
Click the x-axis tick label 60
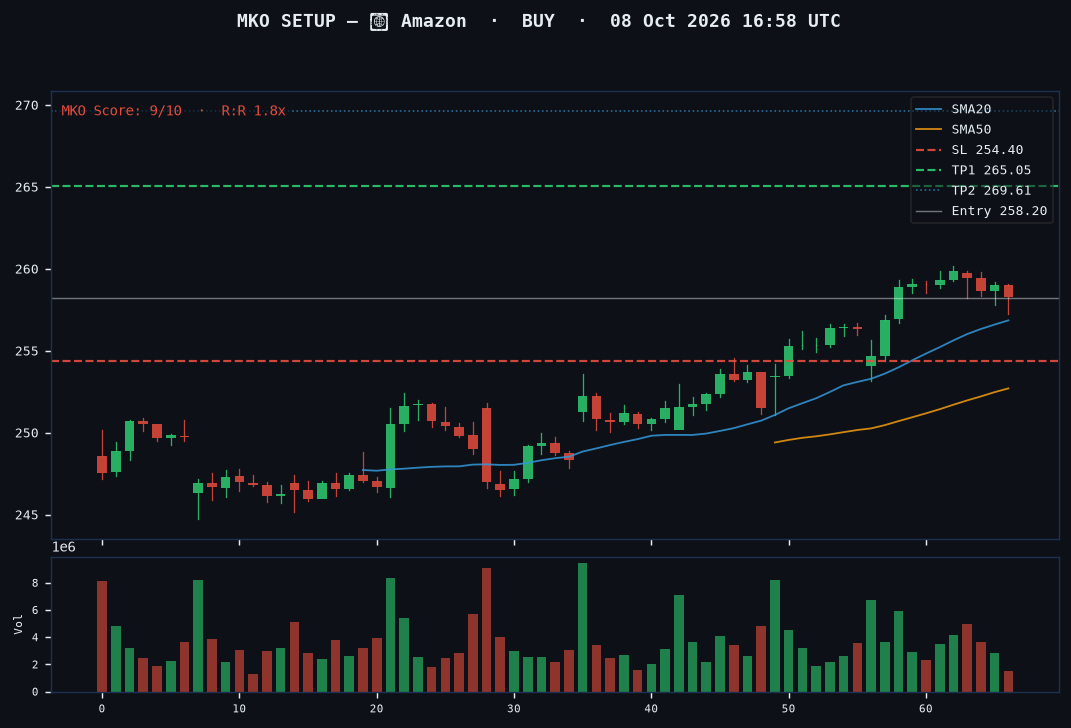pos(926,709)
